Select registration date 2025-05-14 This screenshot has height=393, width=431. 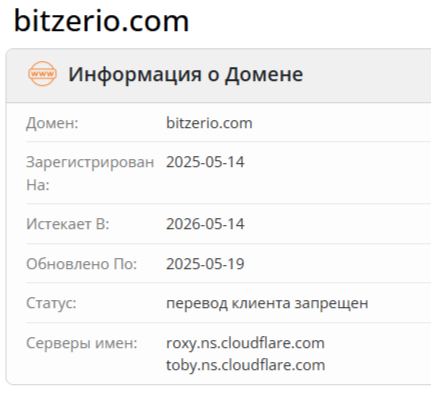[x=205, y=162]
